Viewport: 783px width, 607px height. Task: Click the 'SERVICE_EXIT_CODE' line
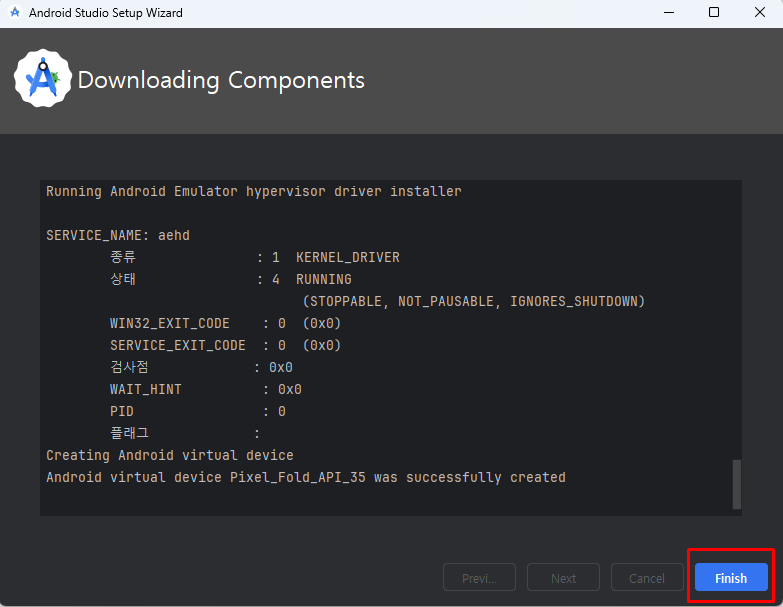tap(225, 345)
